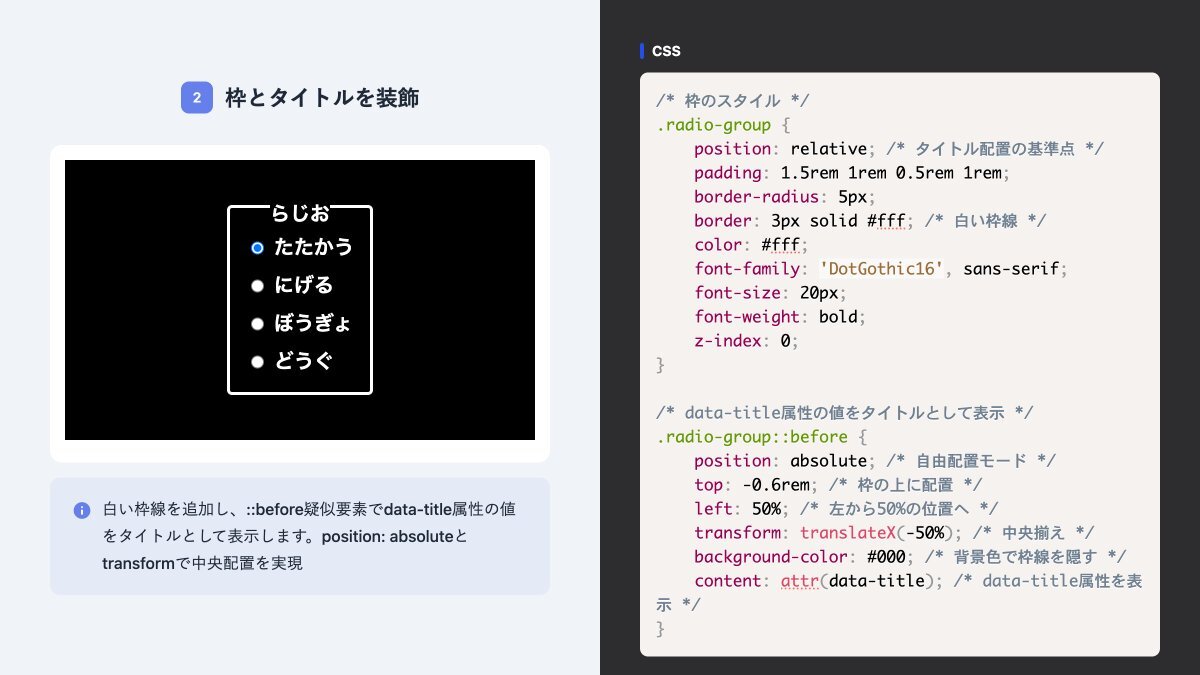
Task: Click the CSS label above the code block
Action: point(666,51)
